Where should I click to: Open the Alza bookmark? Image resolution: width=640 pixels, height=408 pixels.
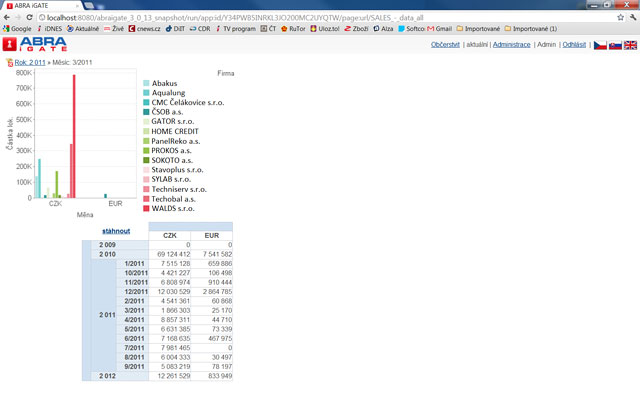383,29
